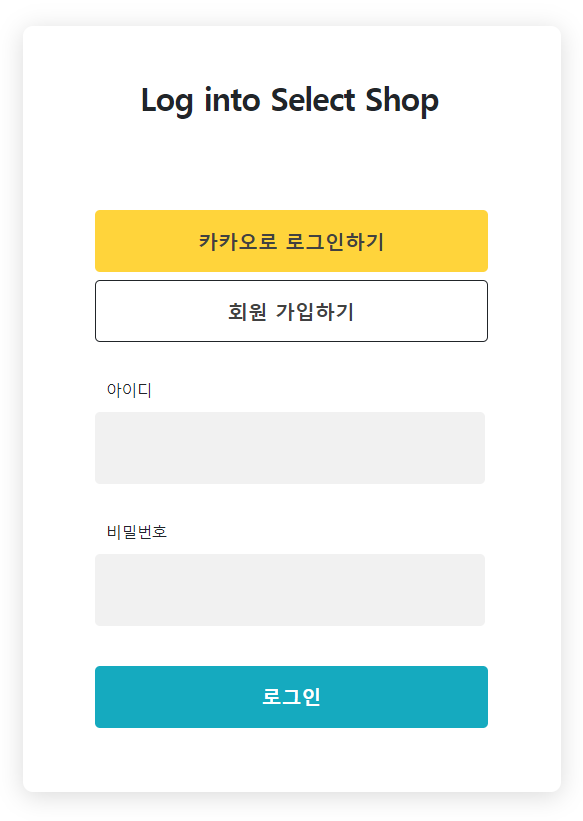Activate the gray ID text box
Viewport: 583px width, 821px height.
(290, 447)
